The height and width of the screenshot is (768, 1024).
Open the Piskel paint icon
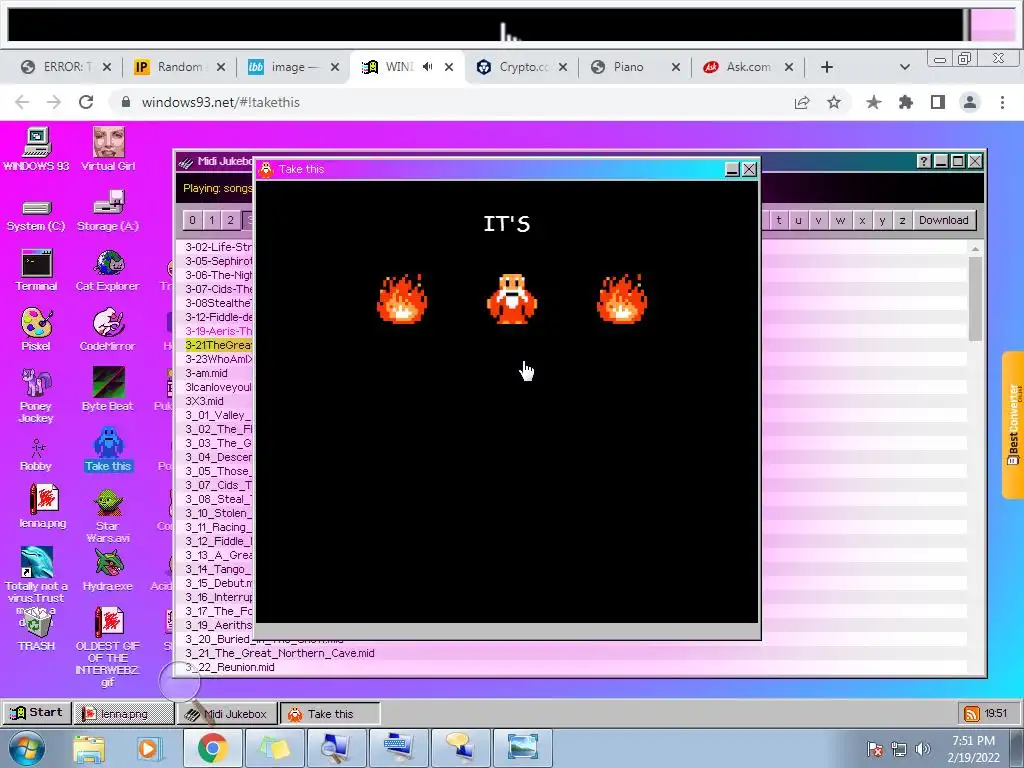(37, 330)
